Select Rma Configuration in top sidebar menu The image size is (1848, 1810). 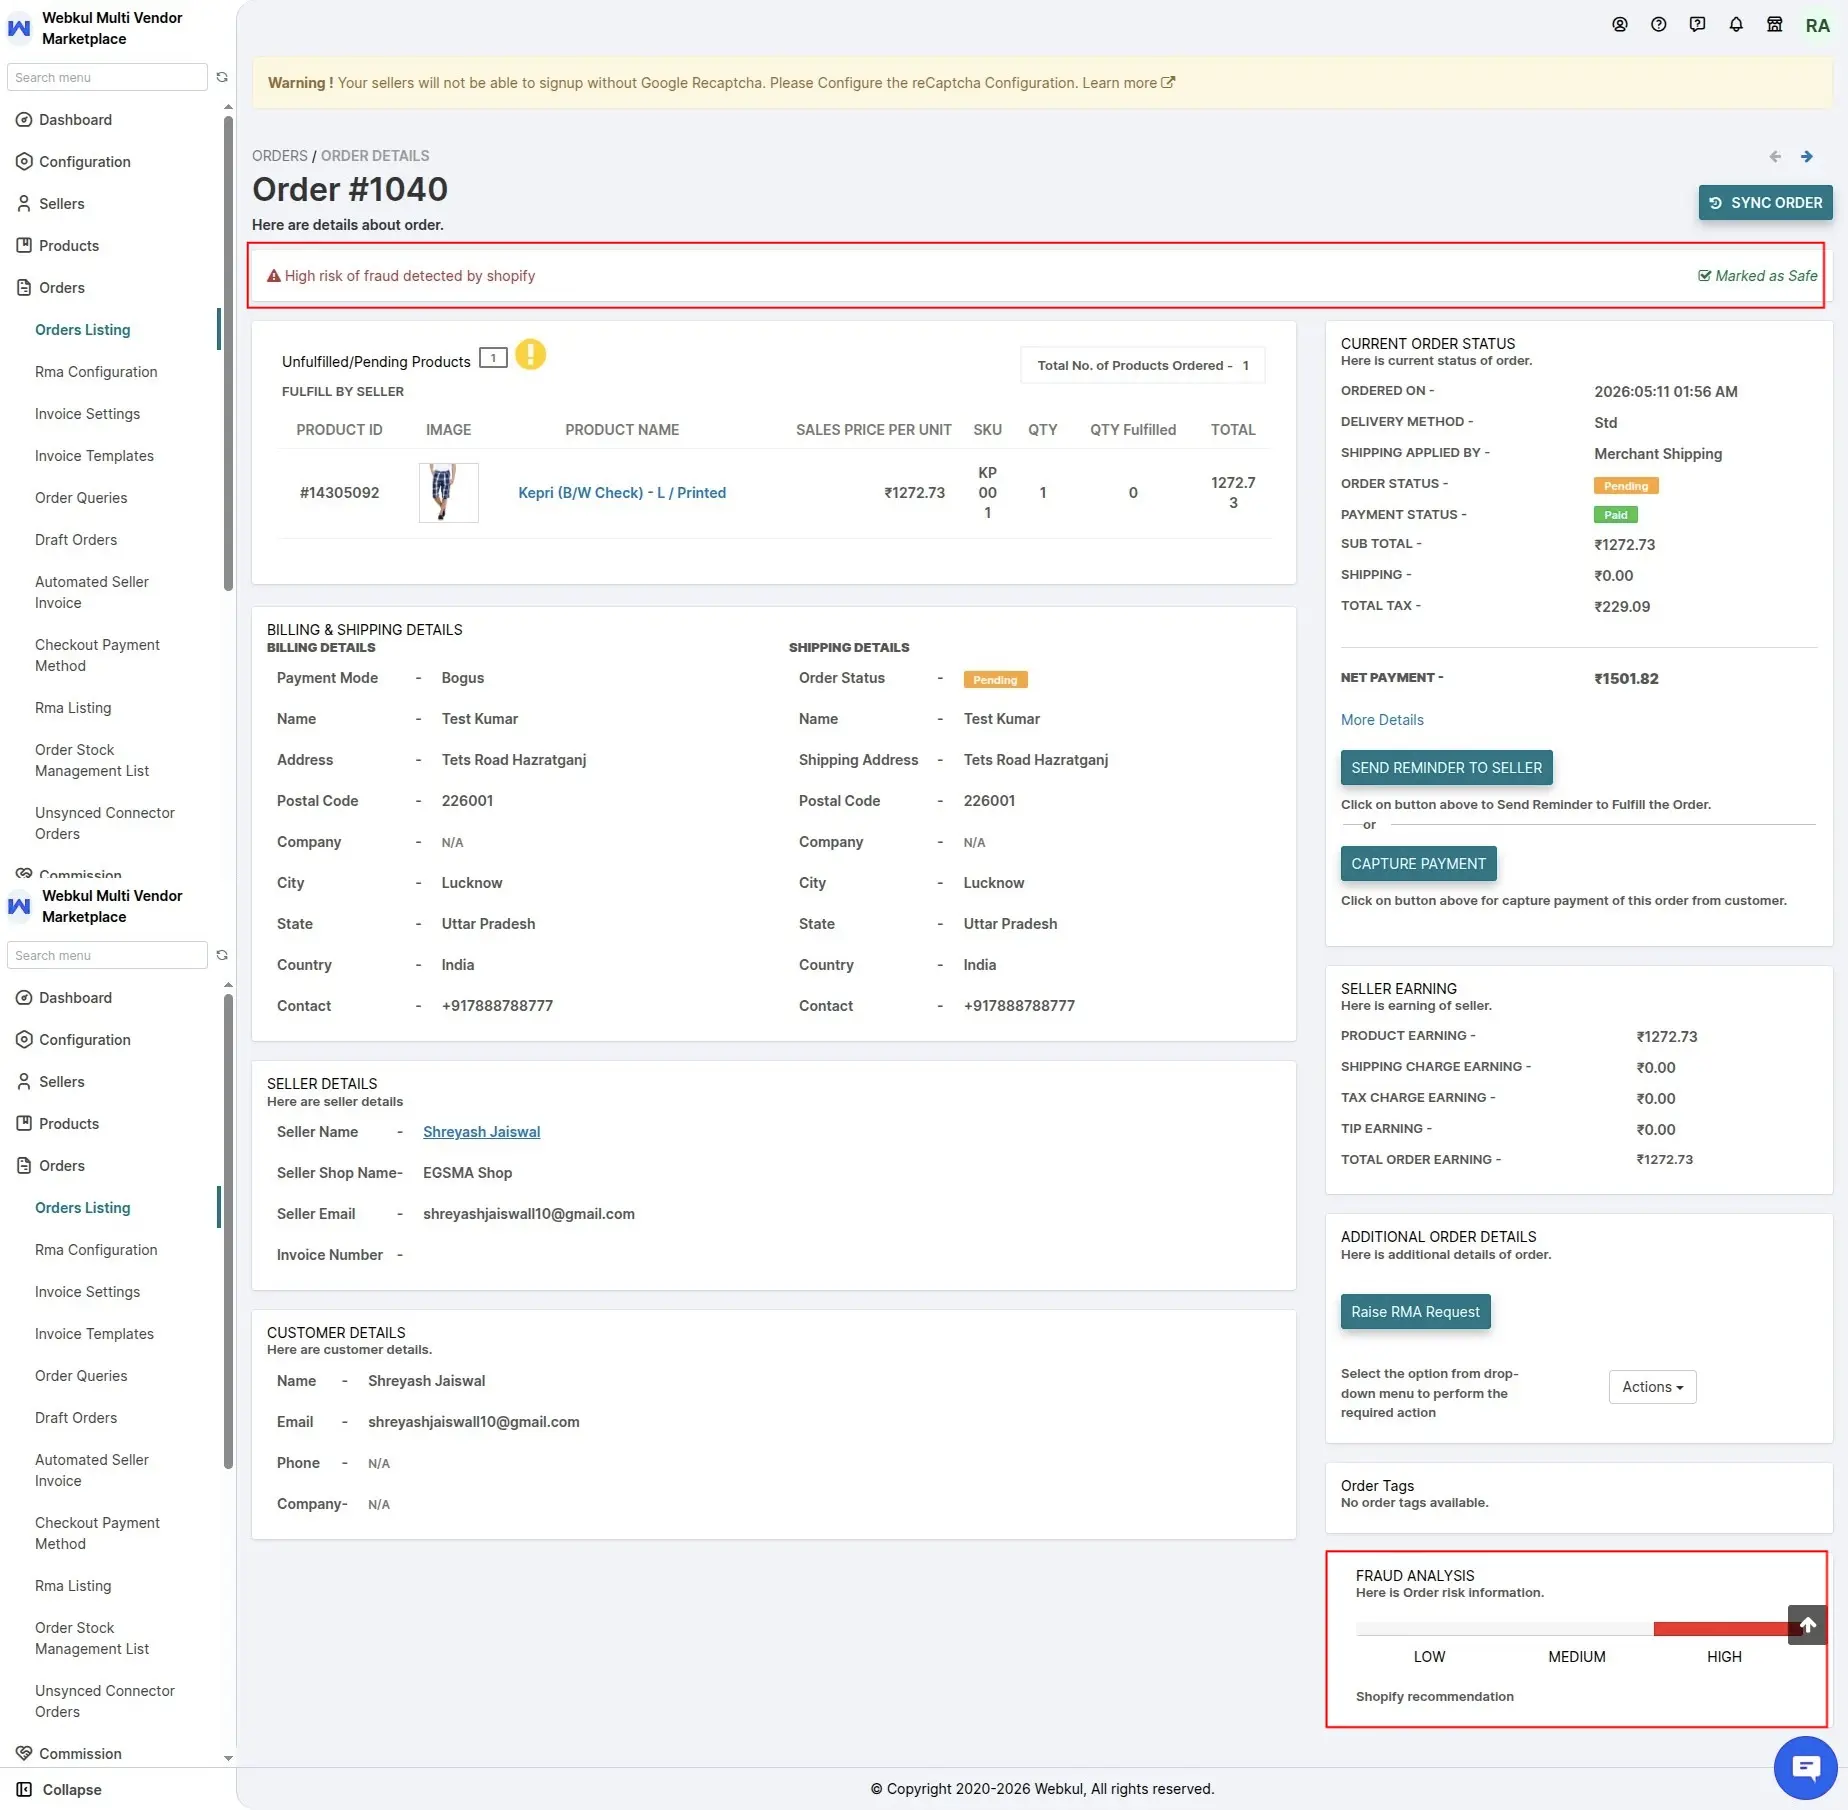click(96, 372)
